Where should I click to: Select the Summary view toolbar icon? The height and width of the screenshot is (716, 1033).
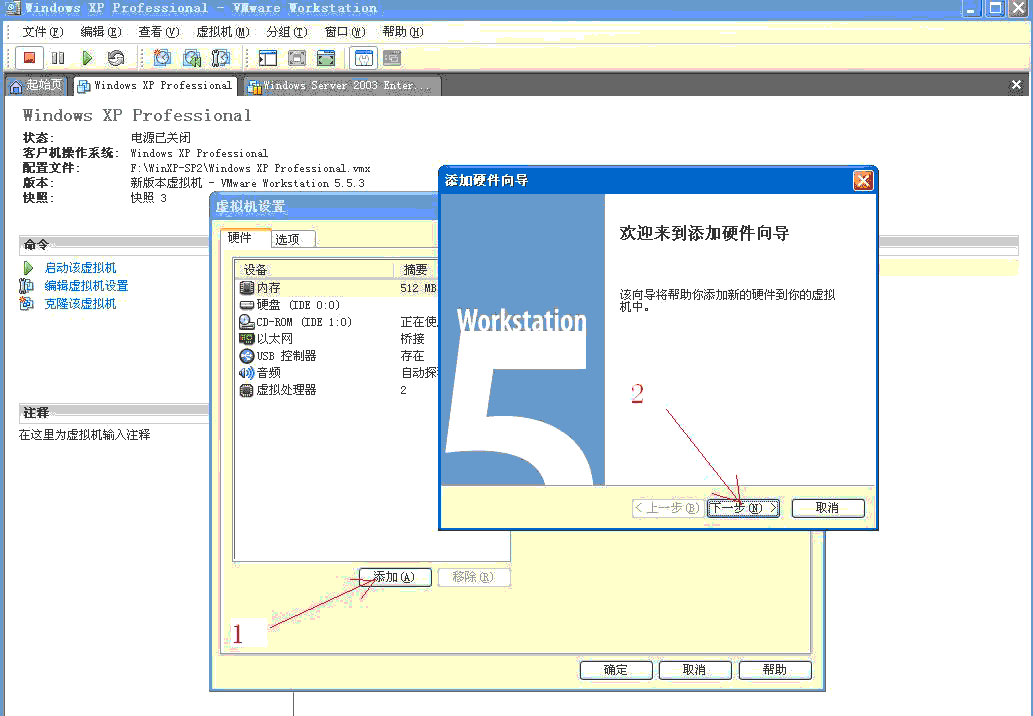click(364, 58)
